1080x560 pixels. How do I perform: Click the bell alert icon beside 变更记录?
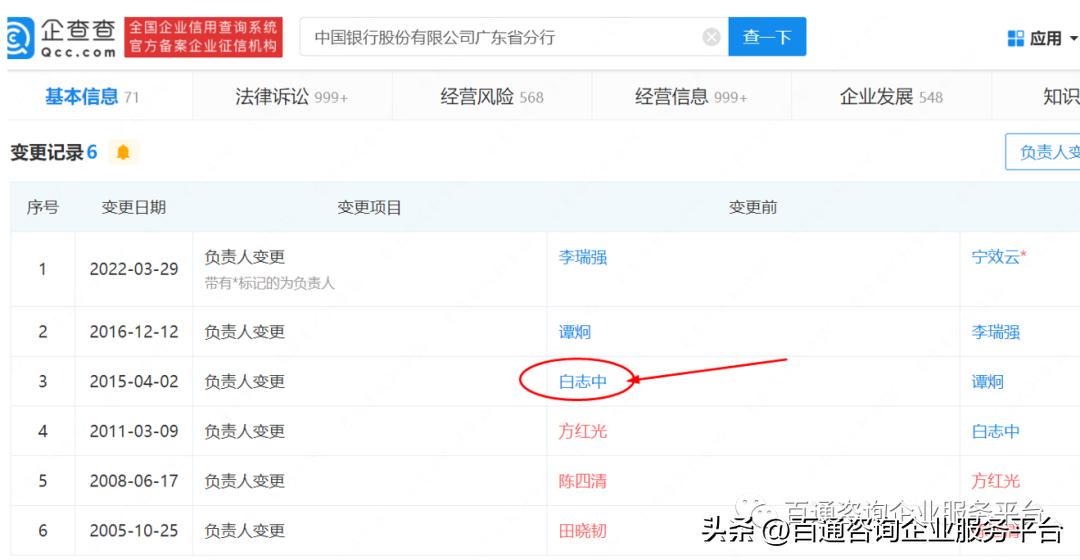(x=123, y=152)
